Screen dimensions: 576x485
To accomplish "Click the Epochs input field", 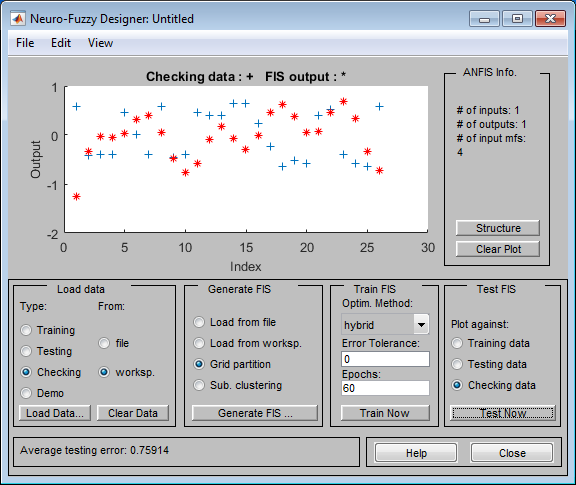I will [385, 388].
